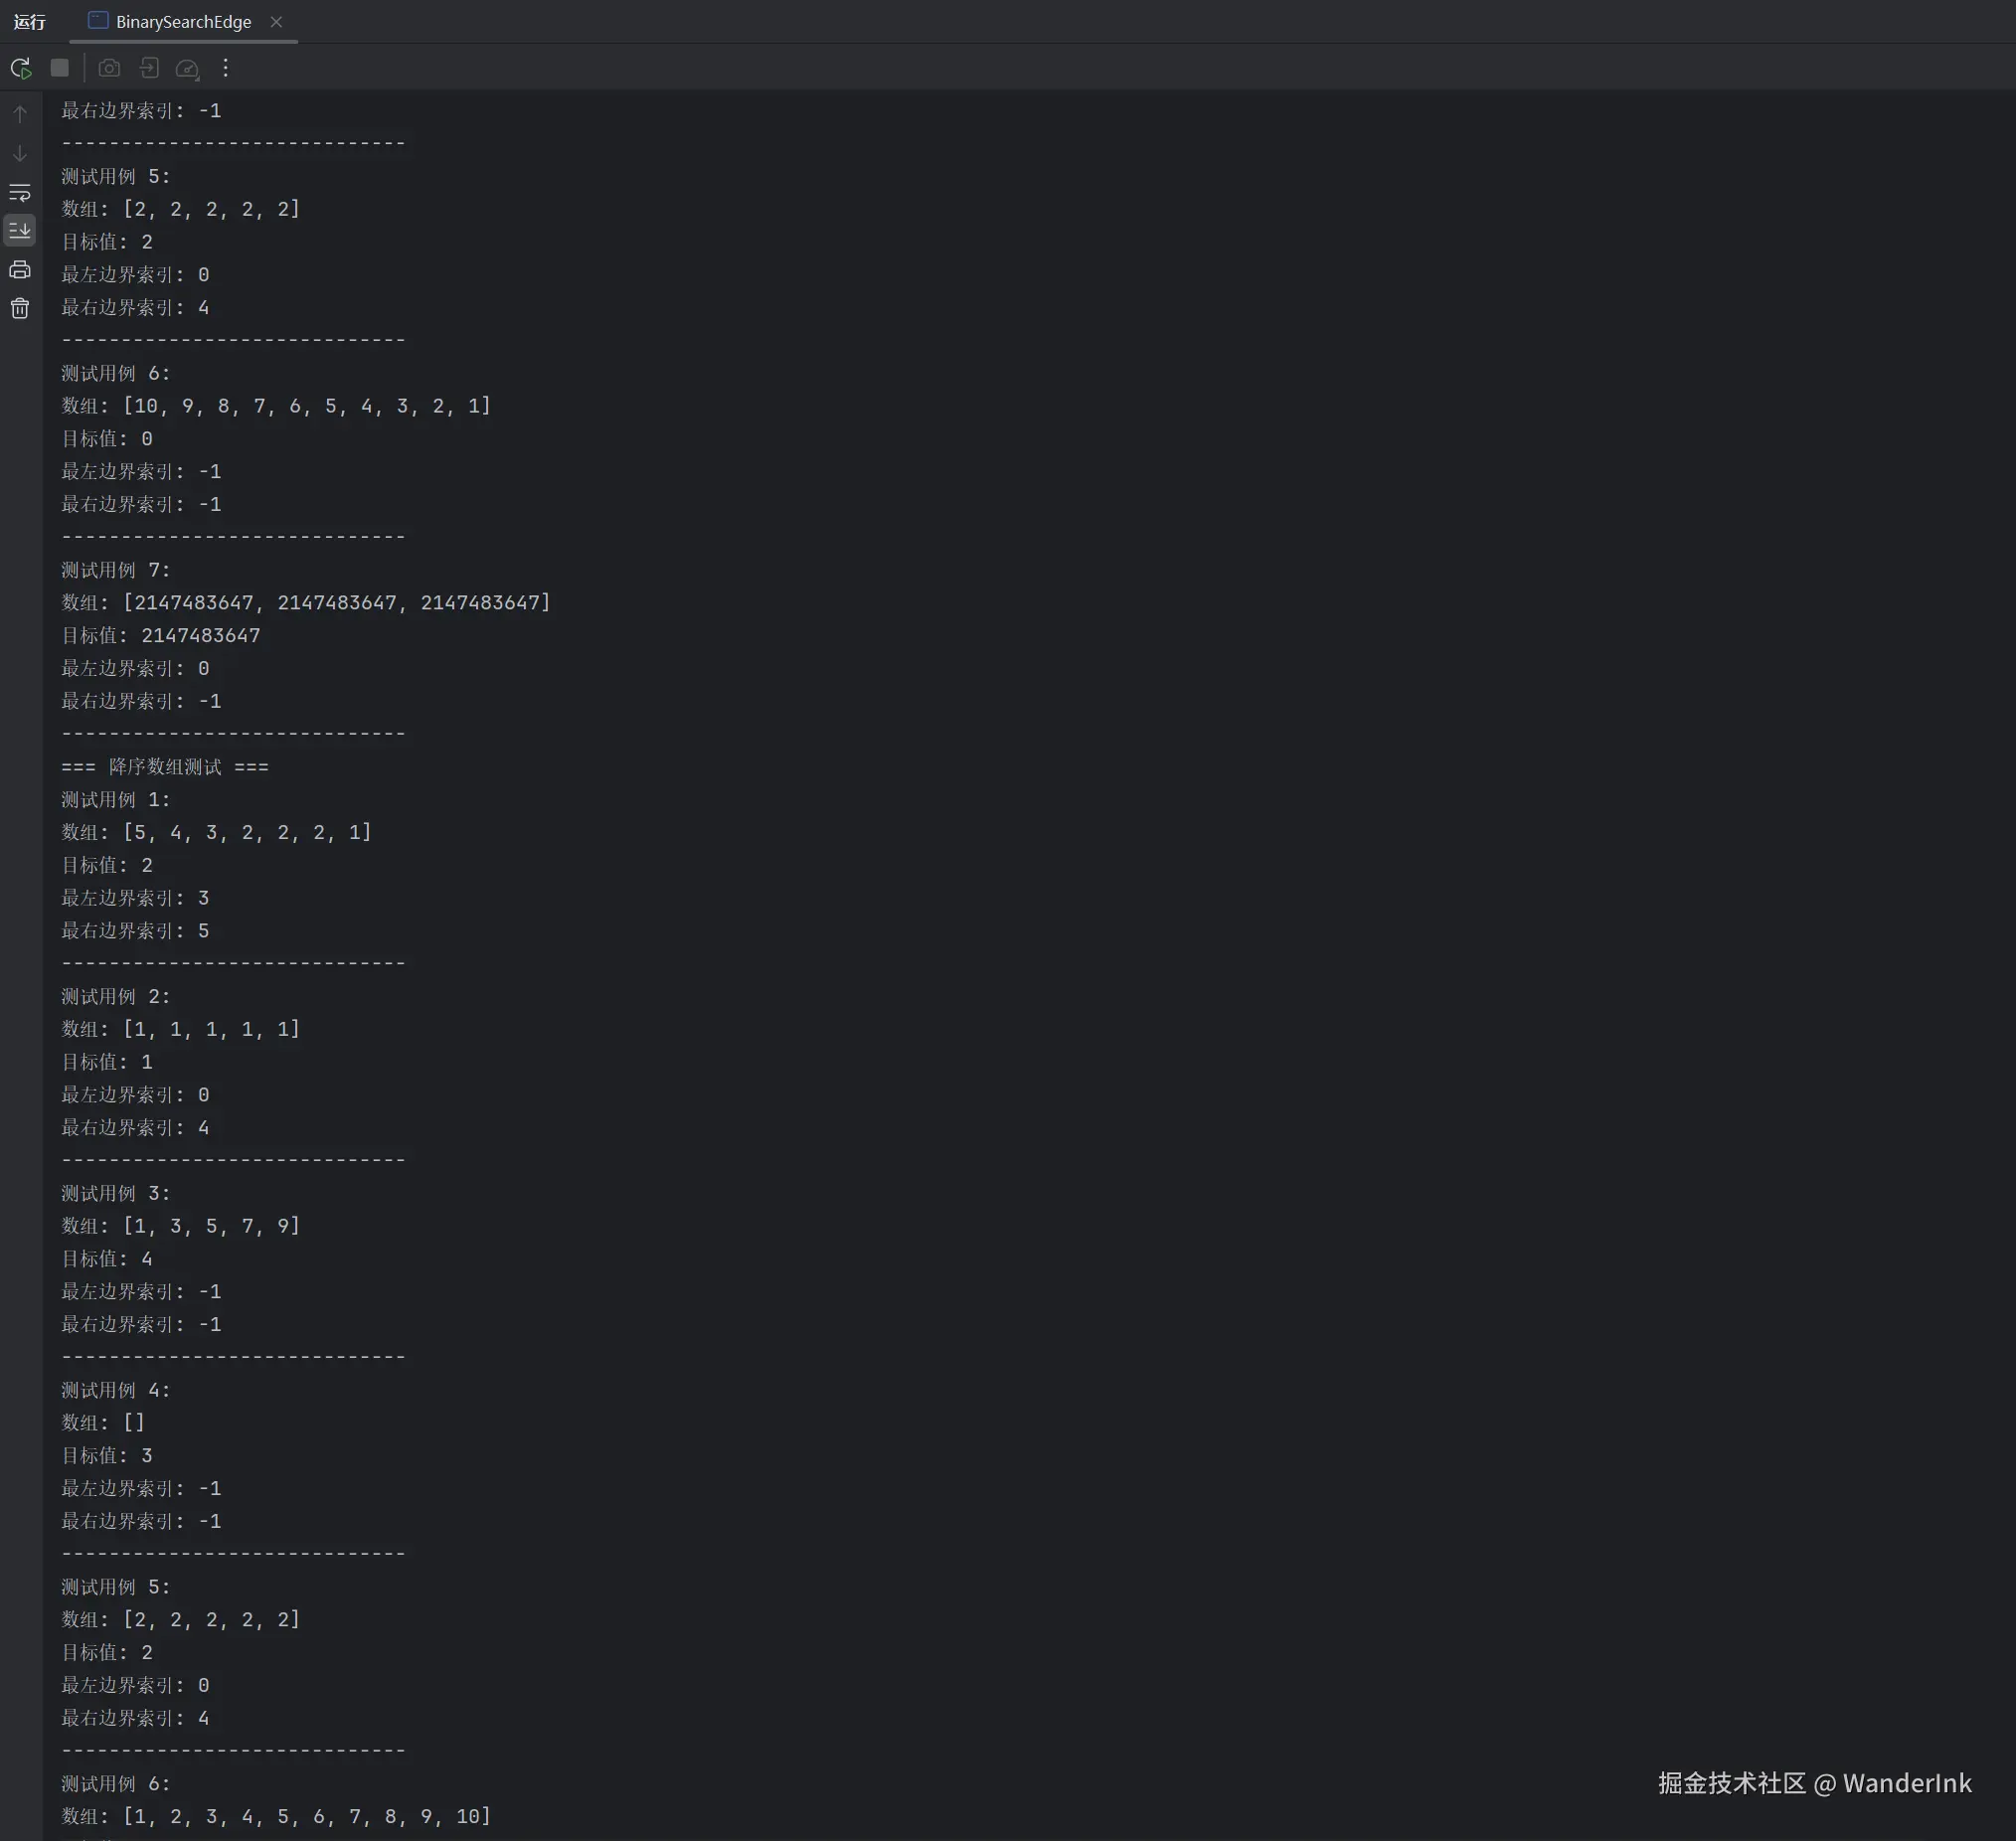Image resolution: width=2016 pixels, height=1841 pixels.
Task: Click the text 目标值: 0
Action: pos(107,438)
